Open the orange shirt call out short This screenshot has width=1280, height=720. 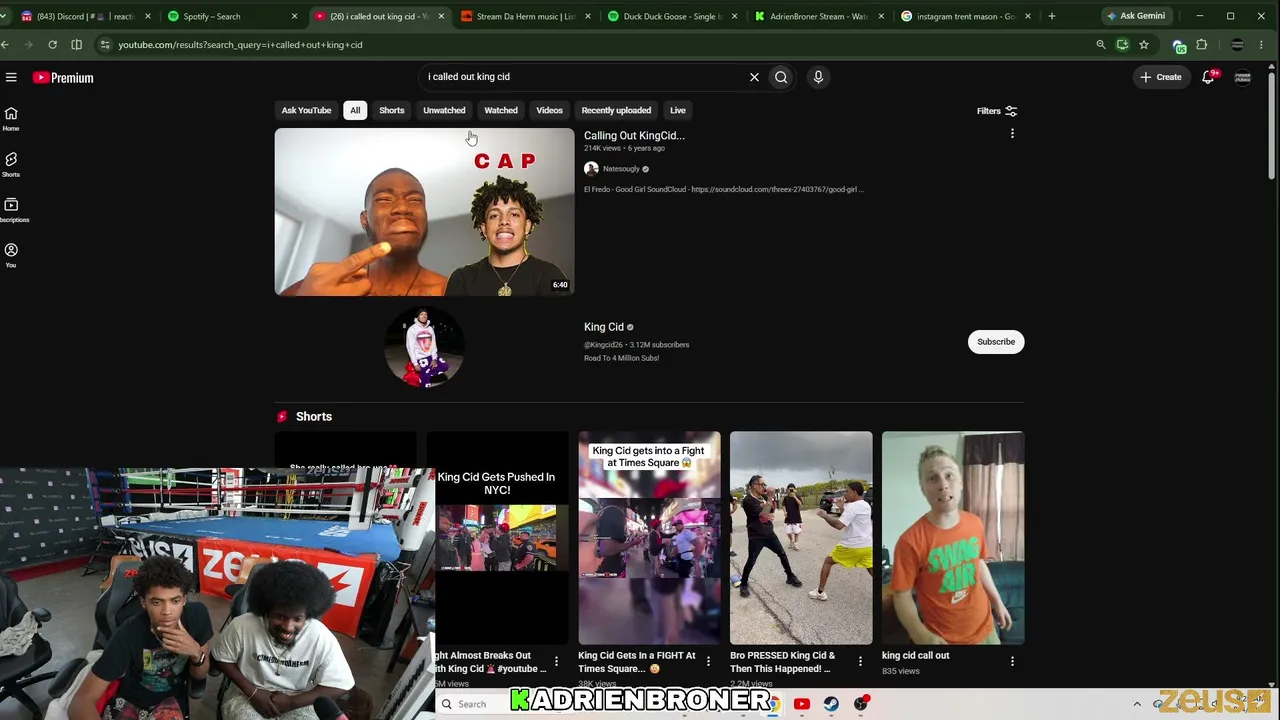953,538
